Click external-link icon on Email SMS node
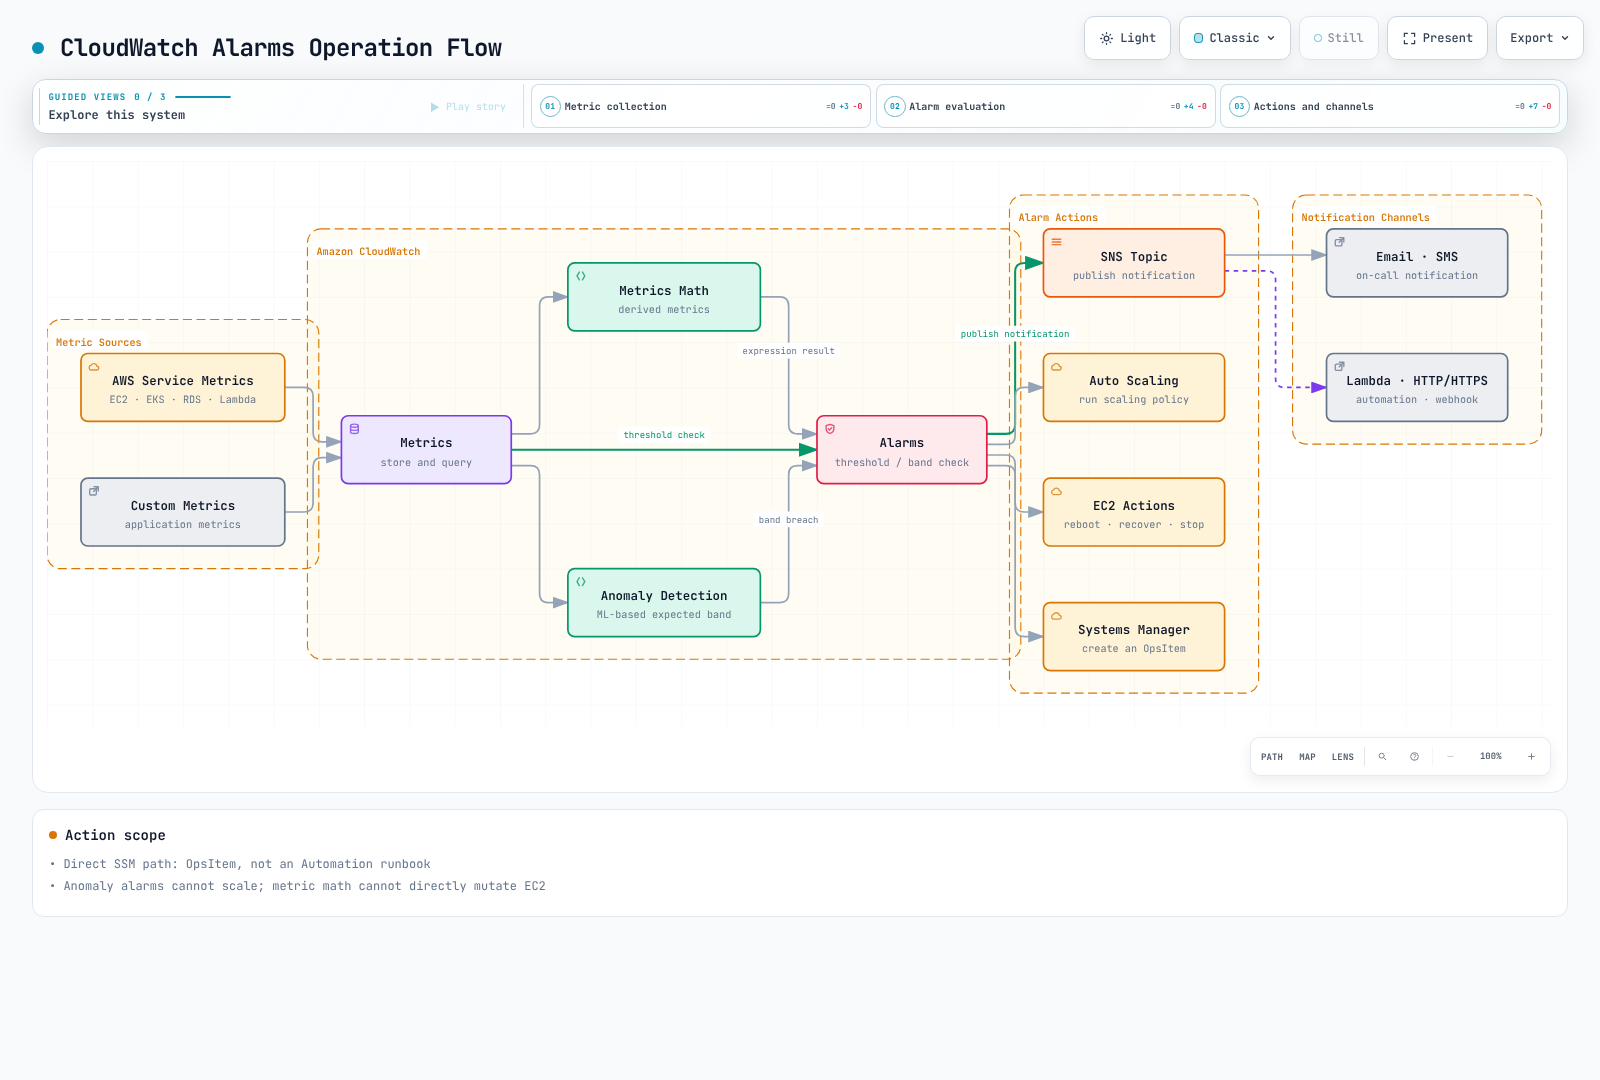1600x1080 pixels. click(1340, 242)
